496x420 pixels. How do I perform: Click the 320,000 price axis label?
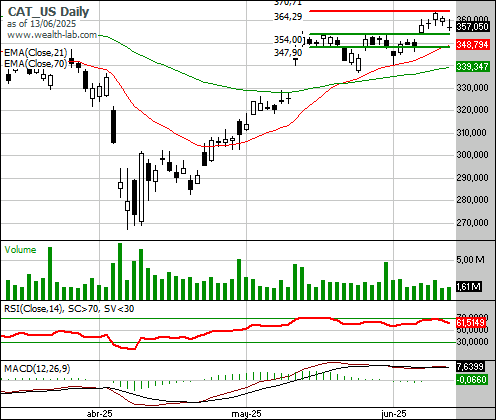pyautogui.click(x=472, y=110)
